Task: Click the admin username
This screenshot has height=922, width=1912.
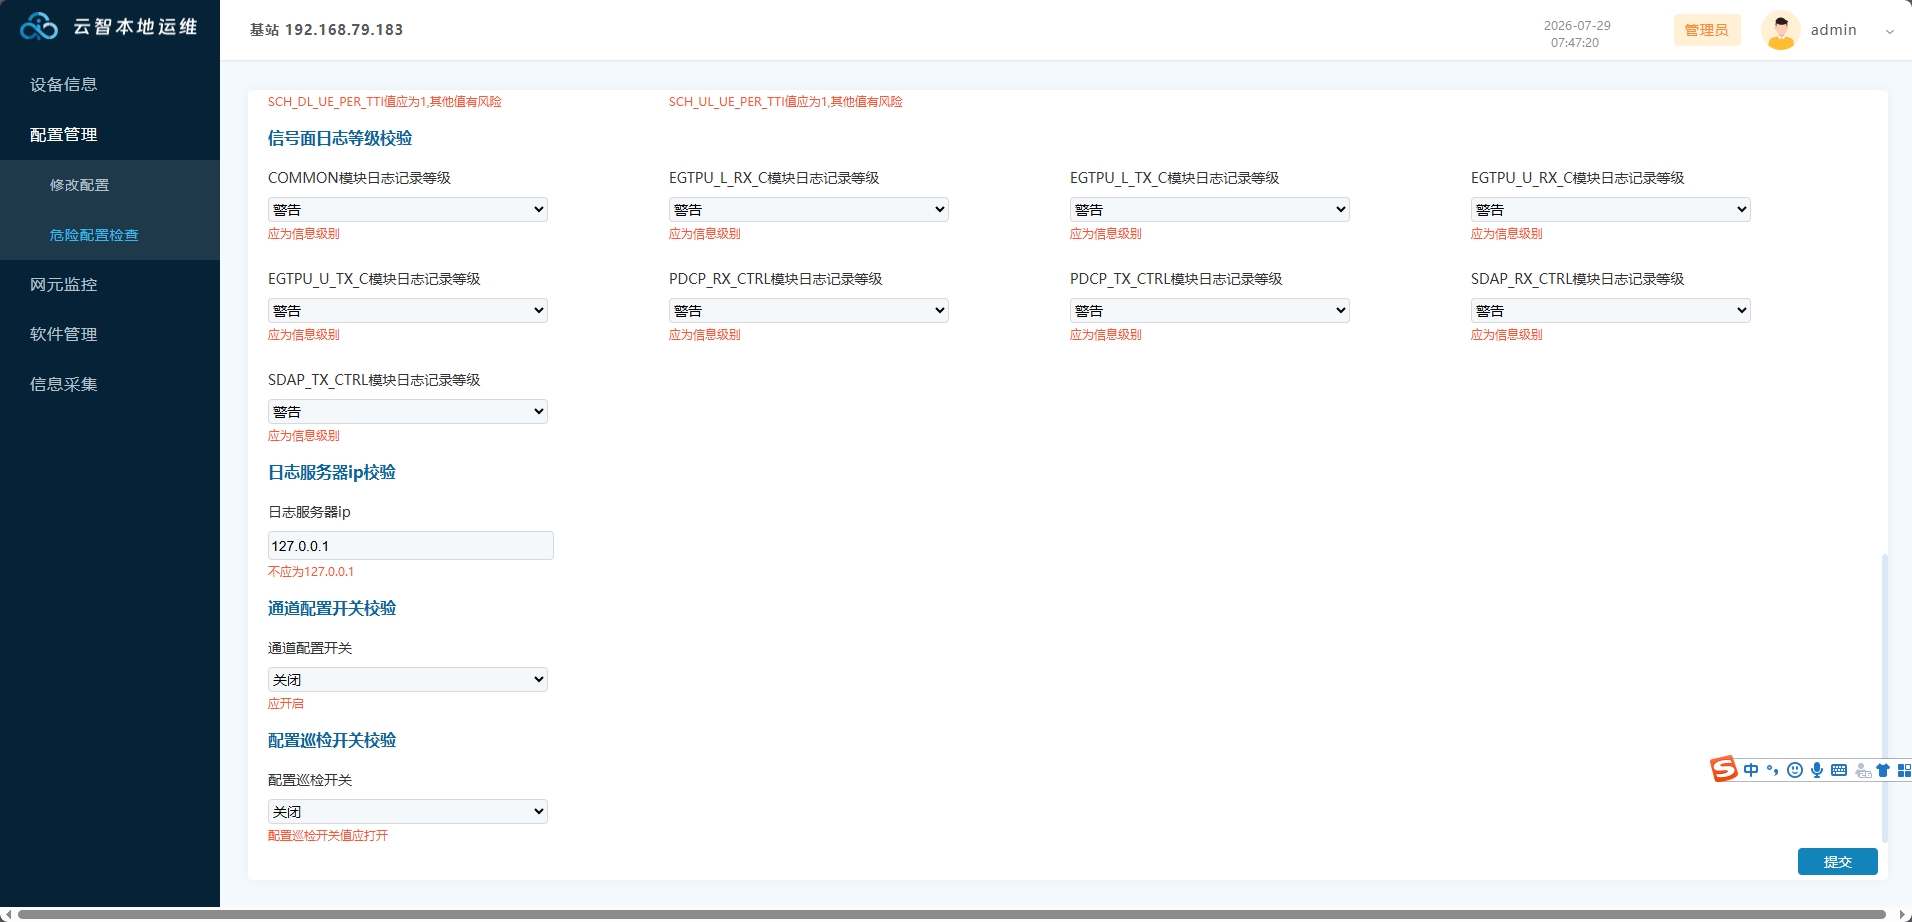Action: pyautogui.click(x=1833, y=30)
